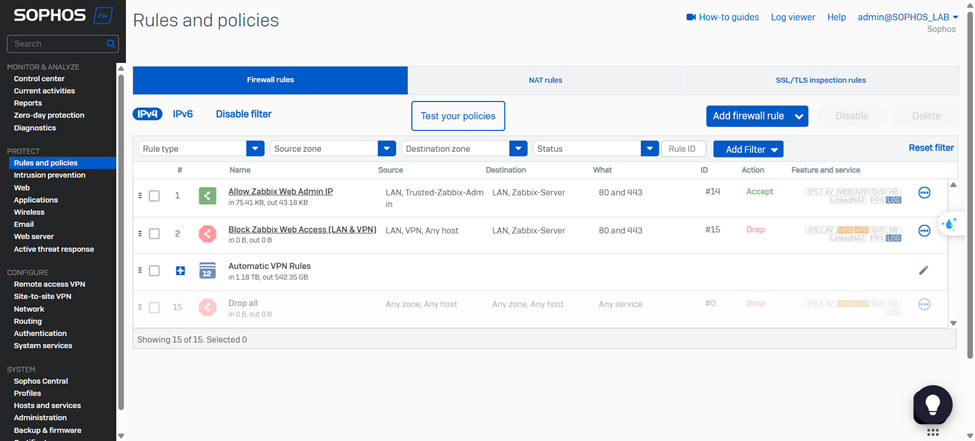Screen dimensions: 975x441
Task: Click the Rule ID input field
Action: pos(684,149)
